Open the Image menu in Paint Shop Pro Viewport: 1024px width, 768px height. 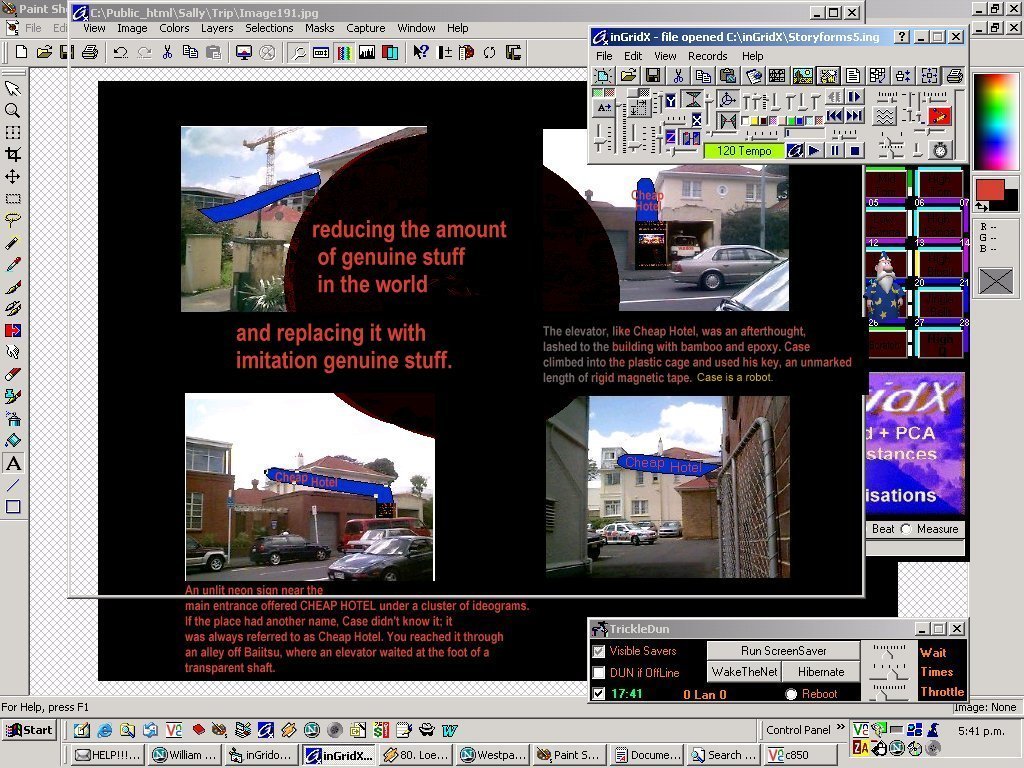pos(132,28)
